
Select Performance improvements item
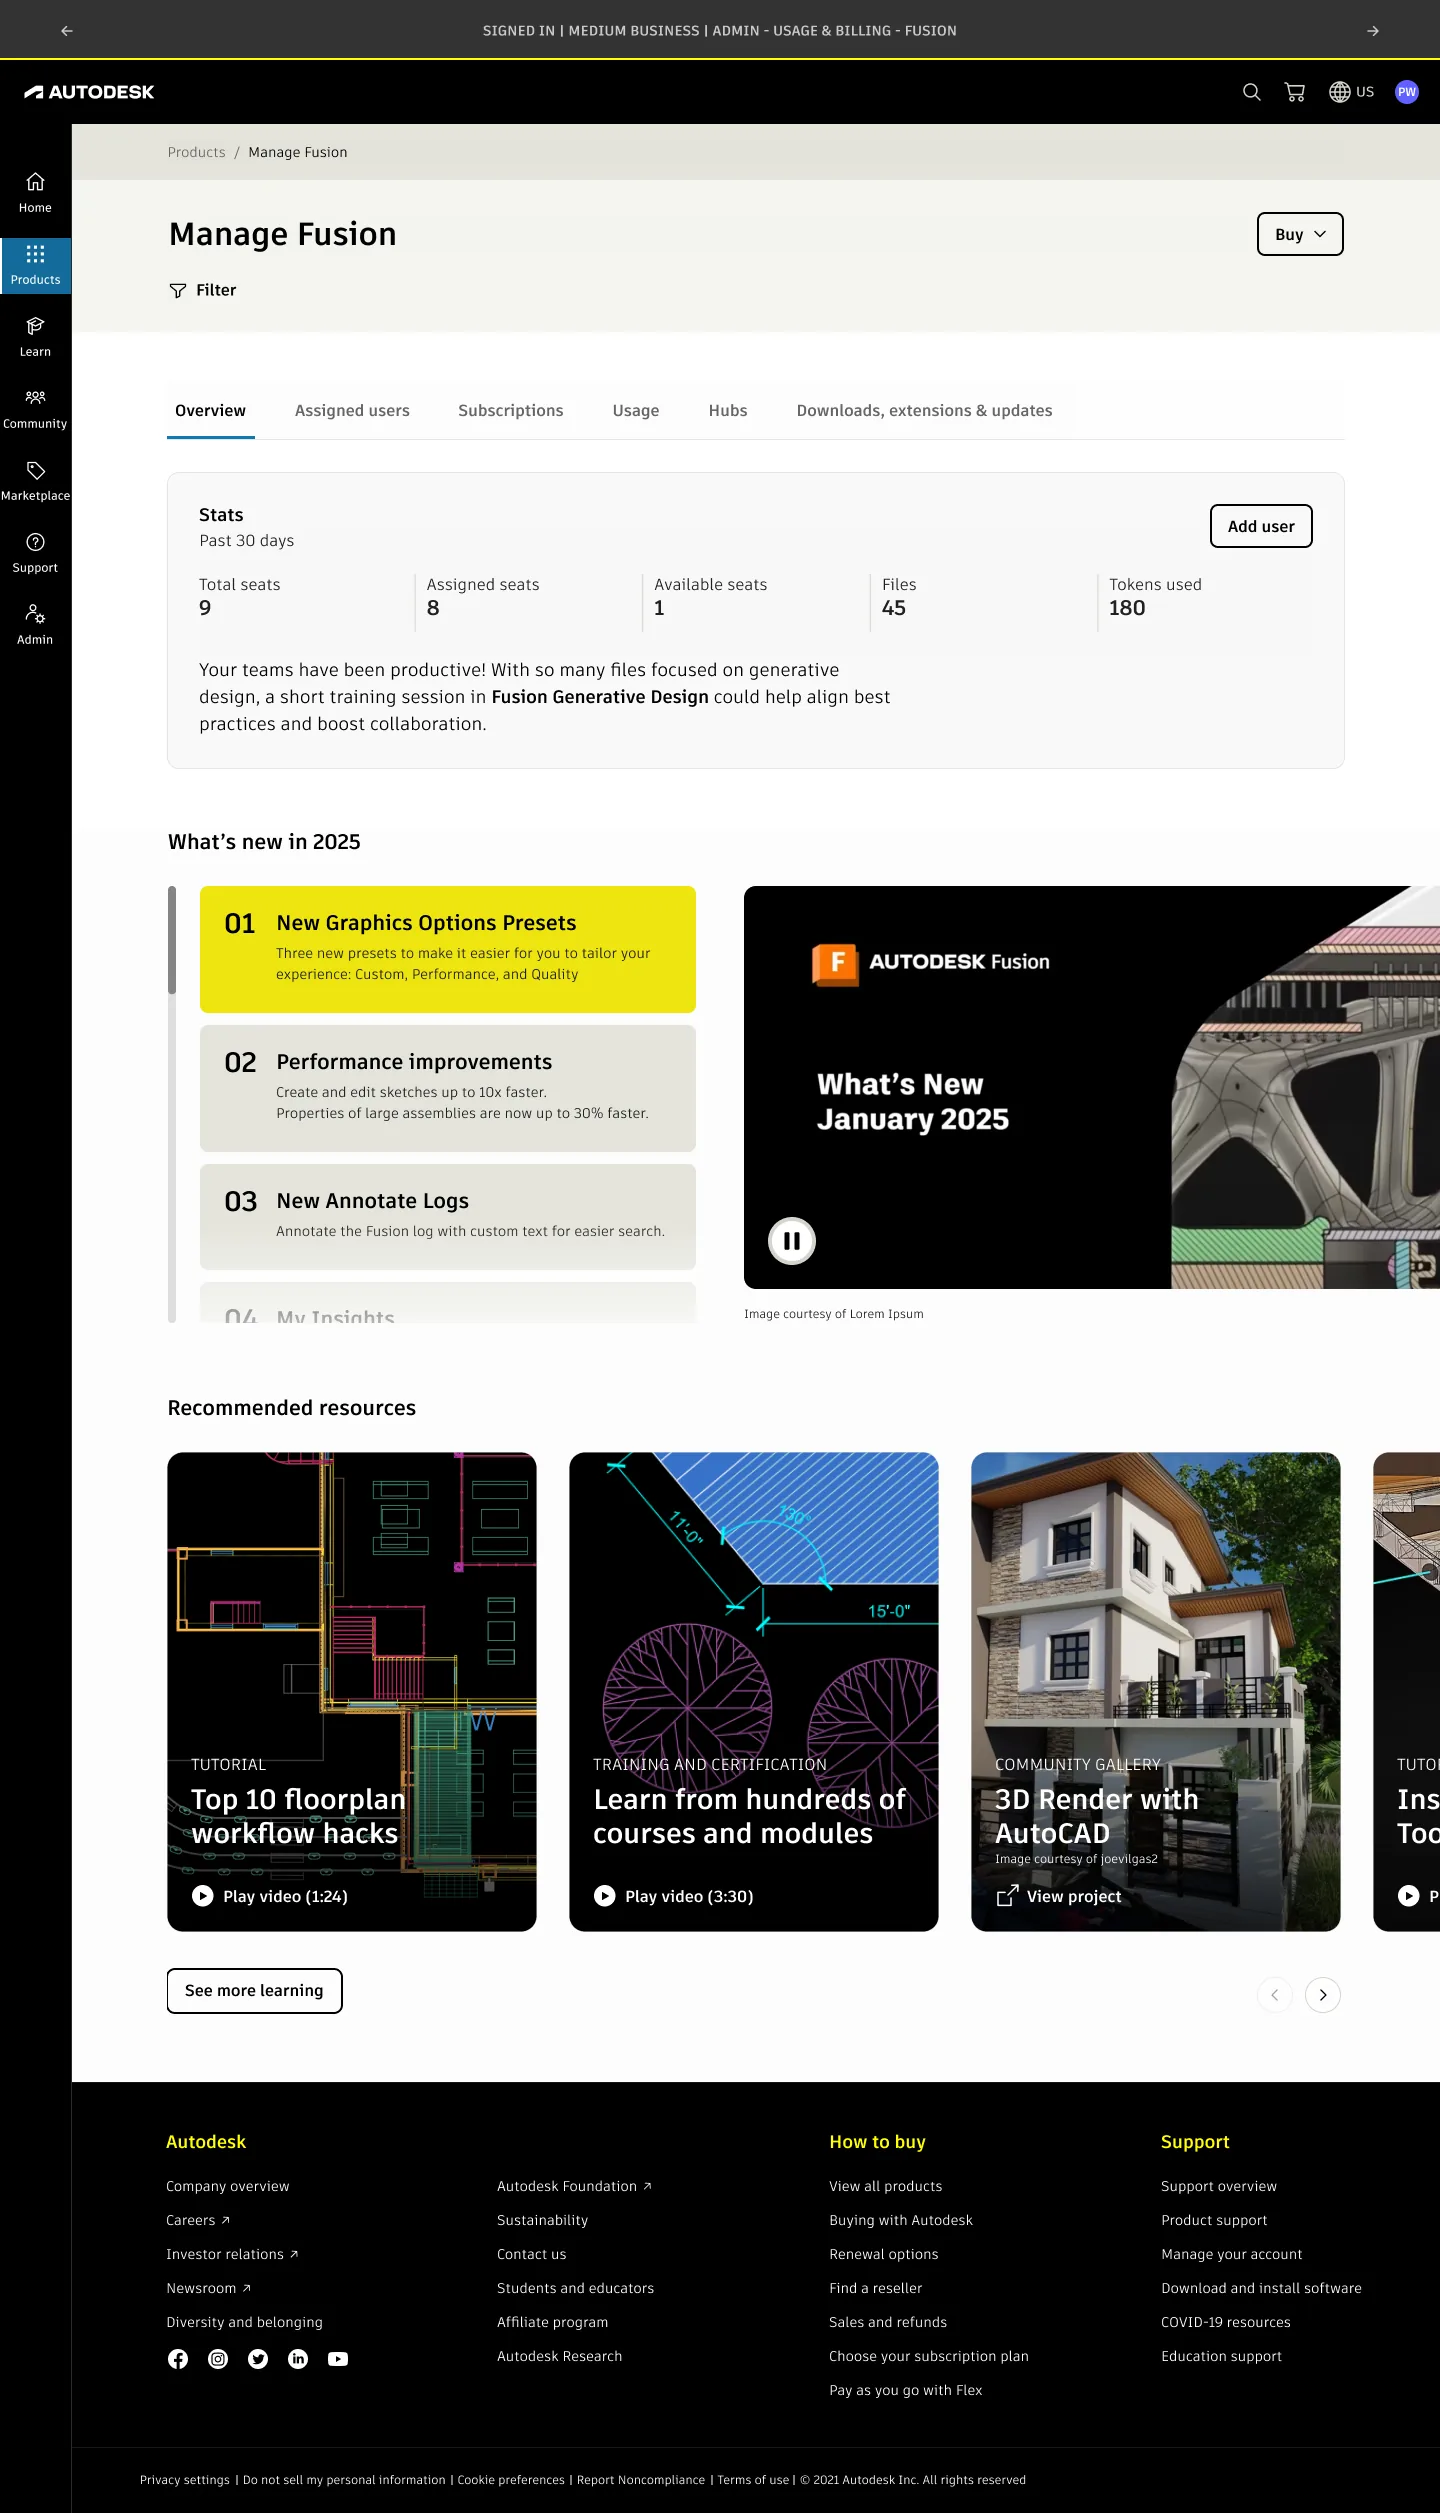click(x=448, y=1088)
